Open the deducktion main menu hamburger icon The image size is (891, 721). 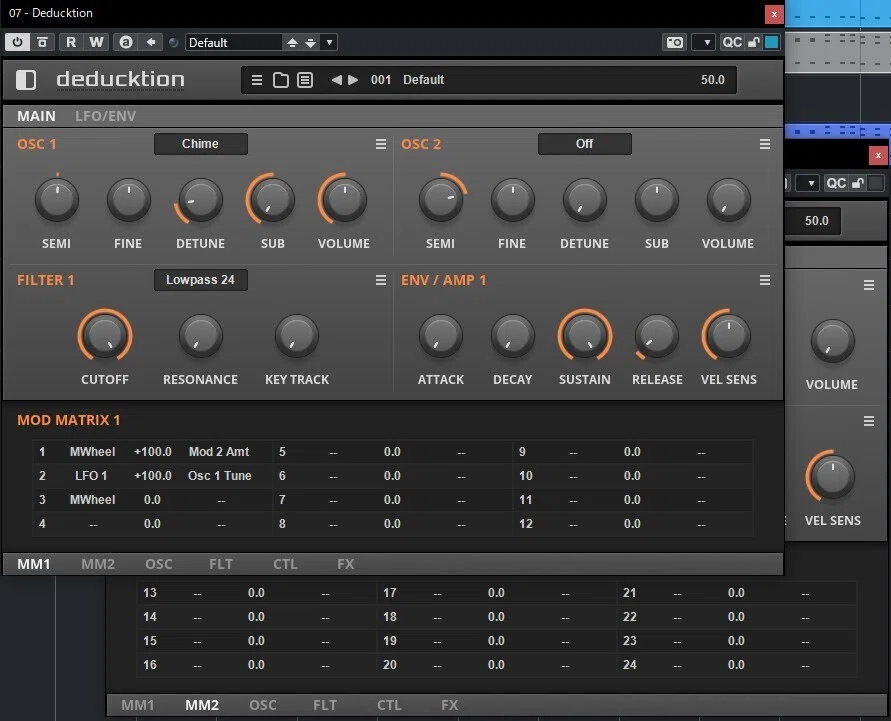pos(257,80)
